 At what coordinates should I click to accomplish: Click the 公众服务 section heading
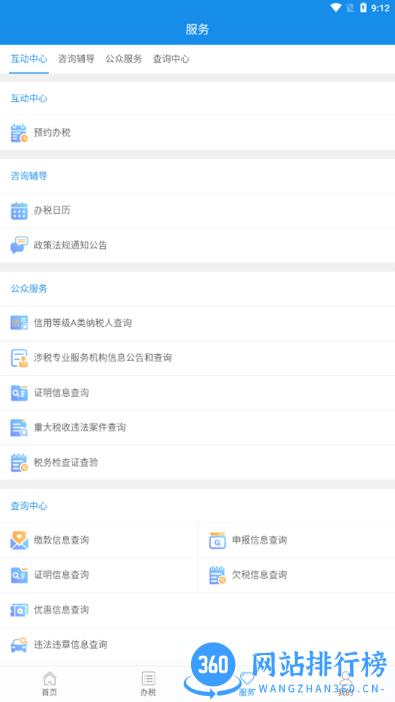pyautogui.click(x=29, y=289)
